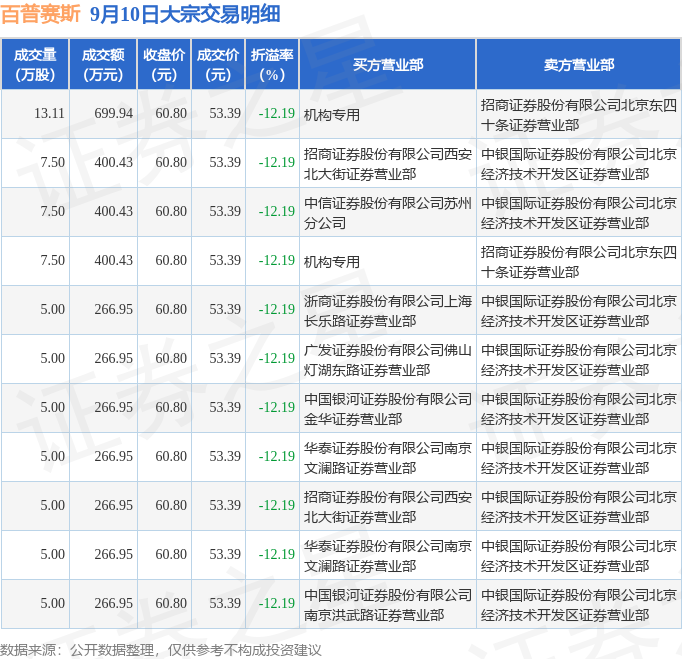The height and width of the screenshot is (659, 682).
Task: Click 5.00 in the 南京洪武路 row
Action: click(x=52, y=603)
